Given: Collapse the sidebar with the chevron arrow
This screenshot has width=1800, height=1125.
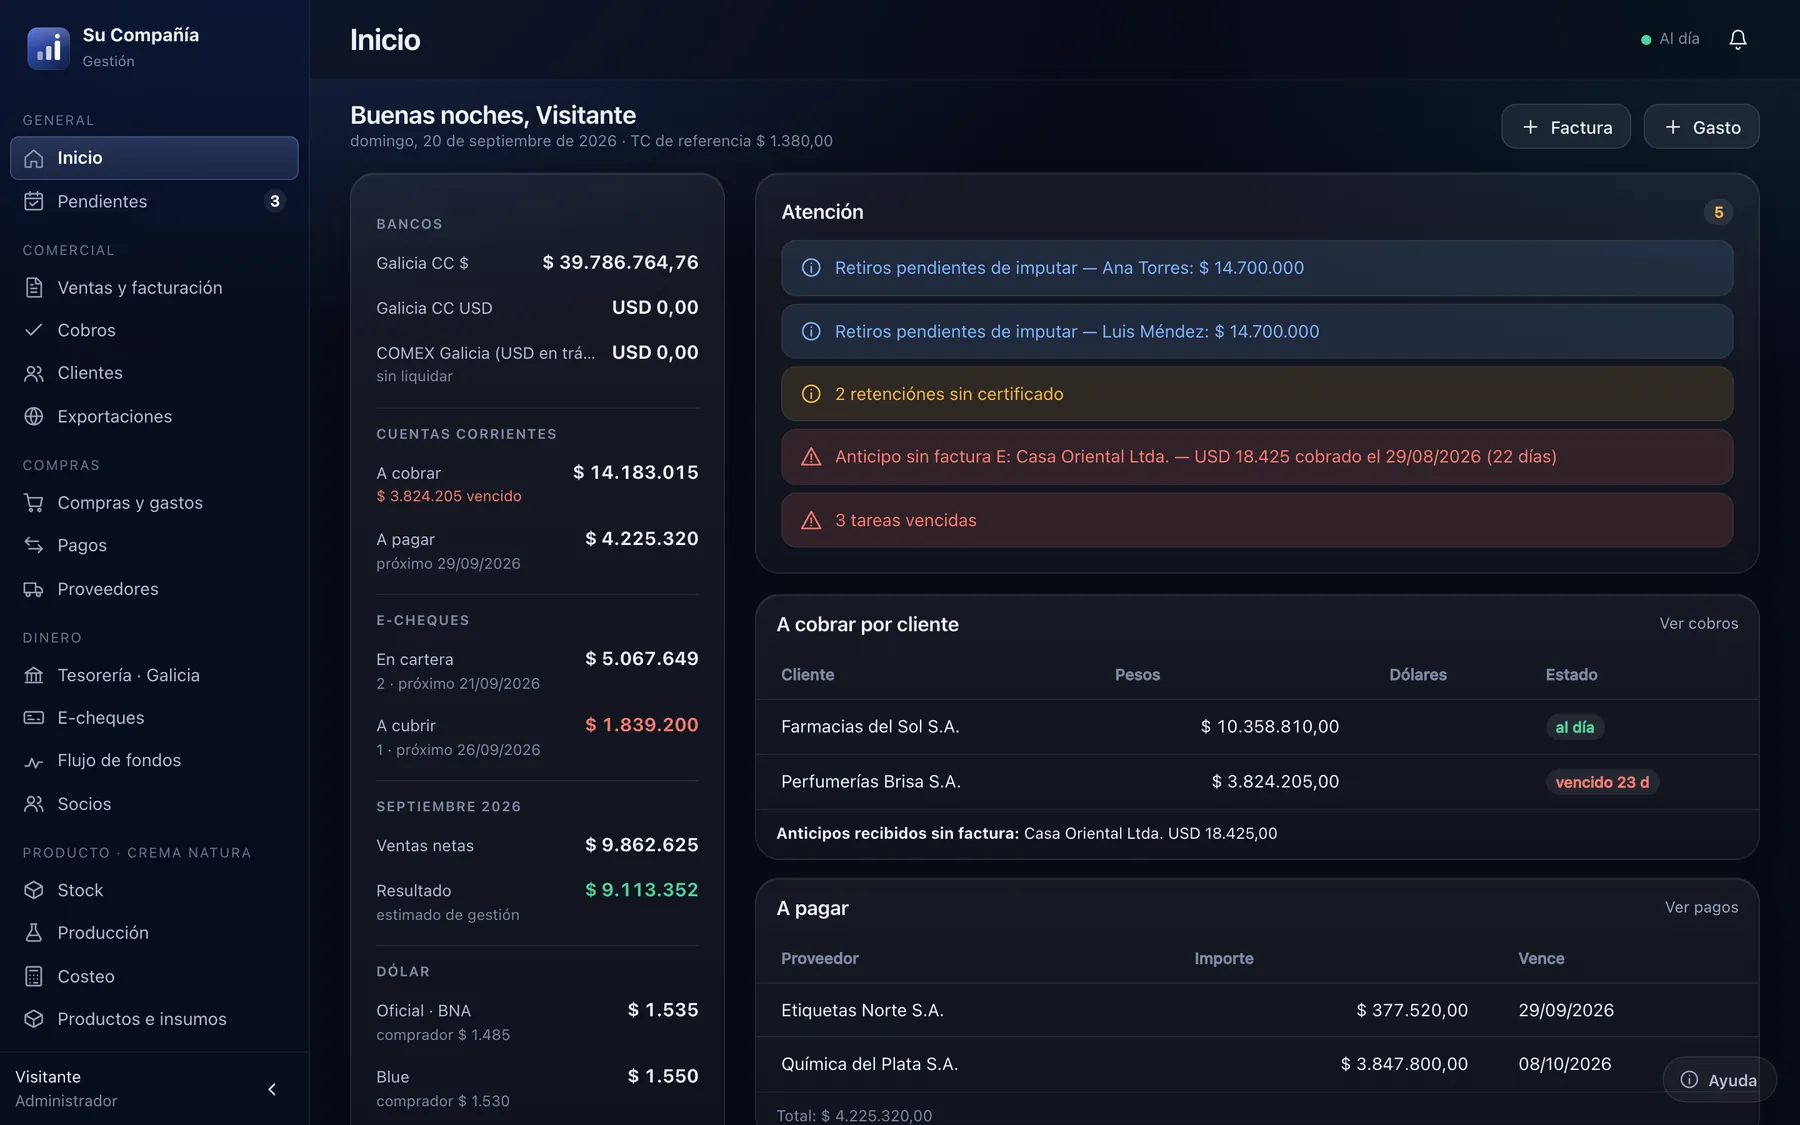Looking at the screenshot, I should (x=272, y=1089).
